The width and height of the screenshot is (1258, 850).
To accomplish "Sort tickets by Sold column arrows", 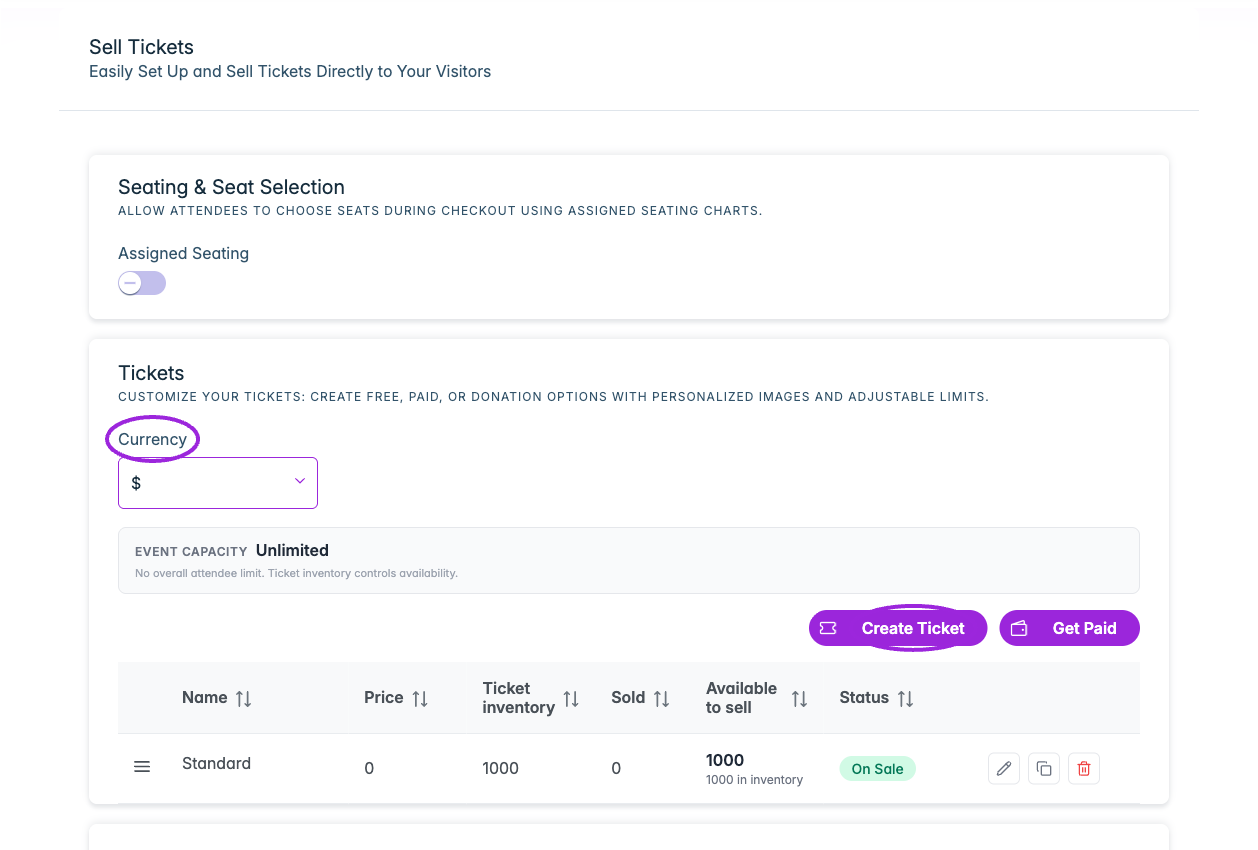I will tap(661, 699).
